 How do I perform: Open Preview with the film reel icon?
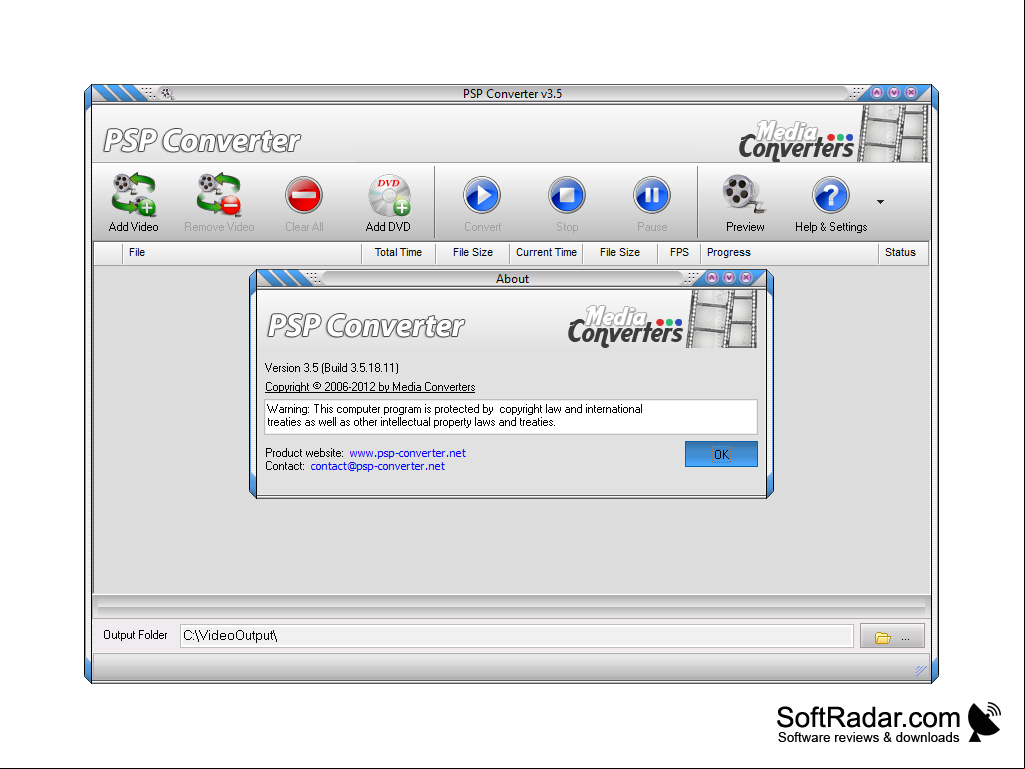(x=744, y=195)
